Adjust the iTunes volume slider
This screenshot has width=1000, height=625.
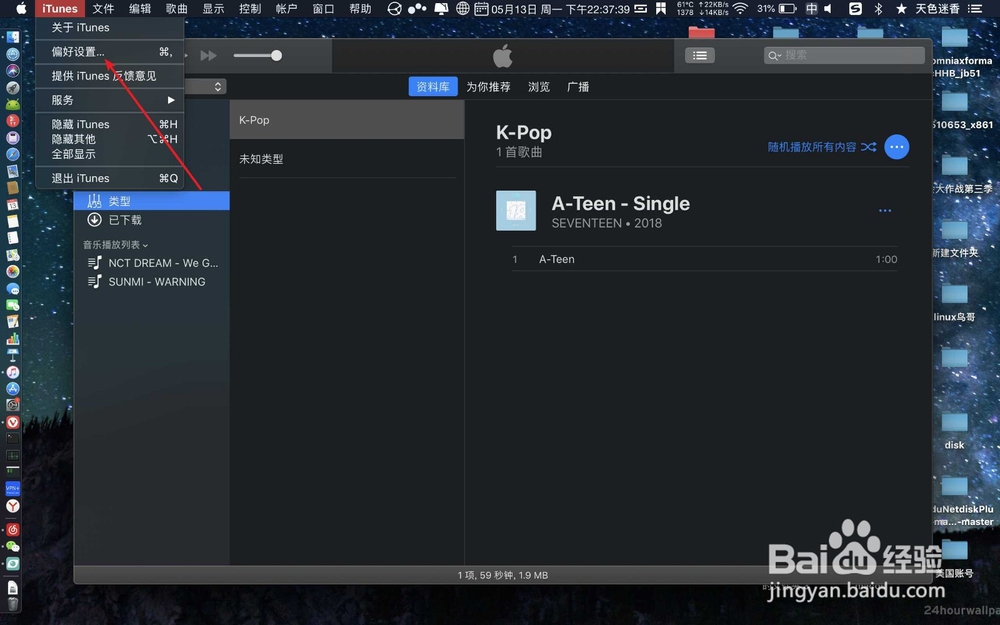[258, 55]
